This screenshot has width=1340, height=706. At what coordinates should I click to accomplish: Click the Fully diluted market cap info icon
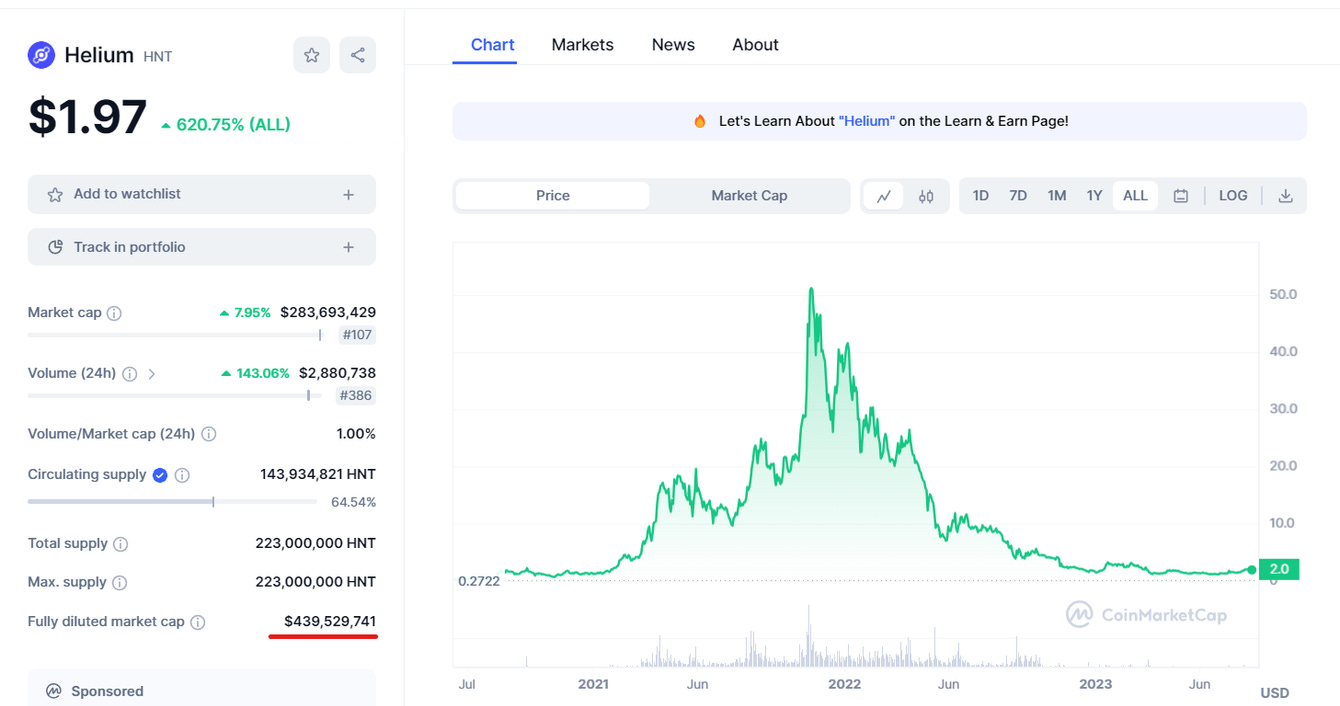click(198, 622)
